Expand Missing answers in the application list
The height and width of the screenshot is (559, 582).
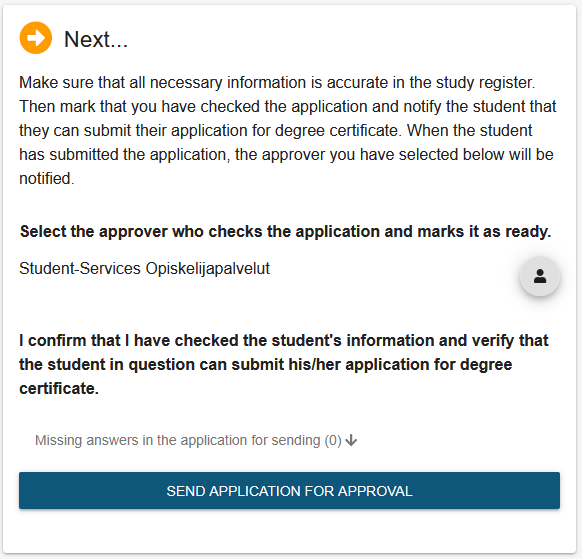click(196, 440)
